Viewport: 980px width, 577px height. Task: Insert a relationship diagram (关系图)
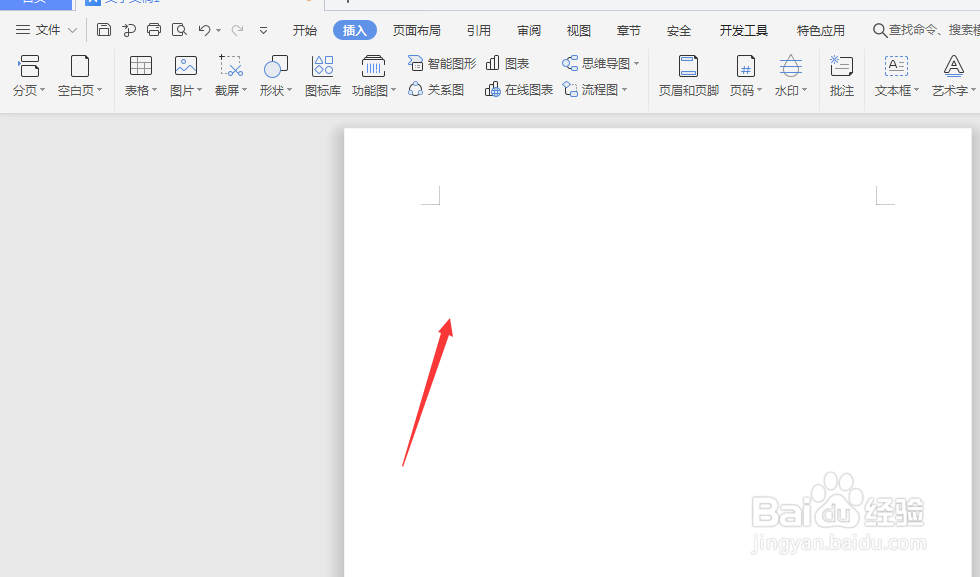coord(436,89)
